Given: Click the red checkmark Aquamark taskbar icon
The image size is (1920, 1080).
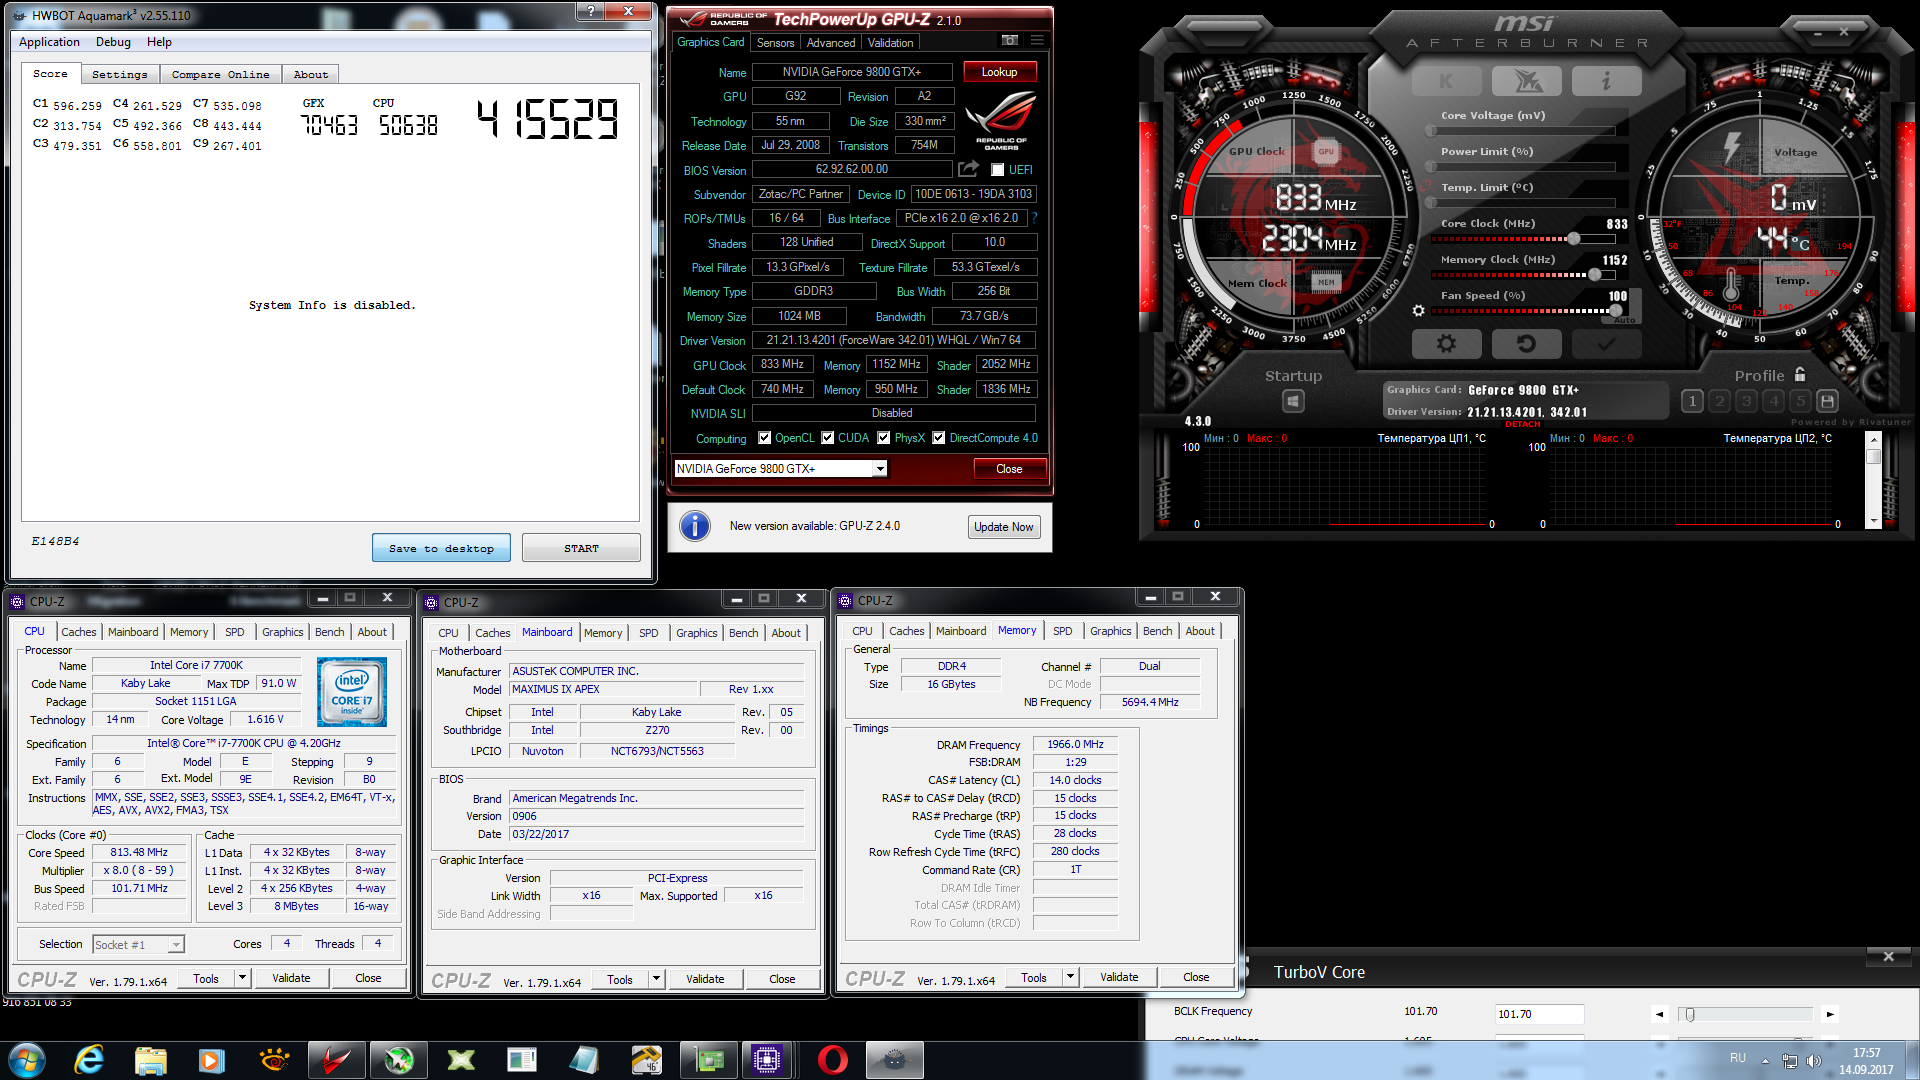Looking at the screenshot, I should (336, 1060).
